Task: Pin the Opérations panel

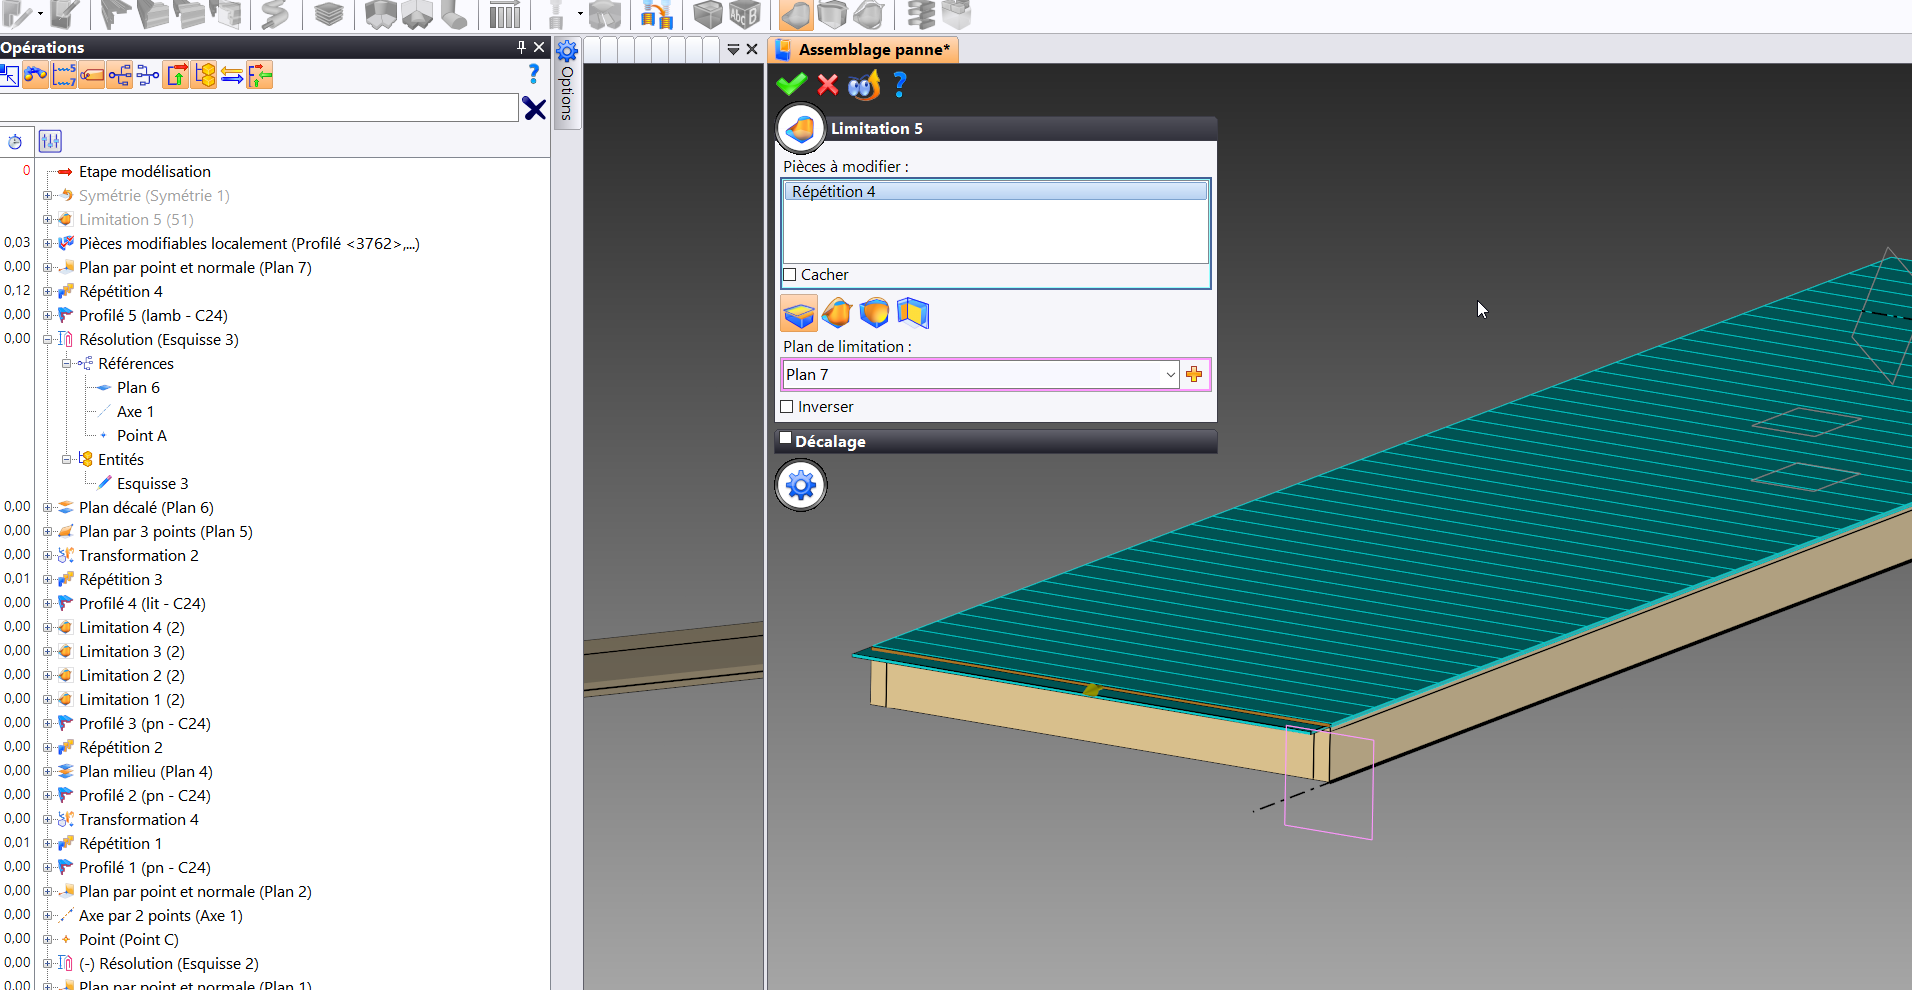Action: (x=521, y=47)
